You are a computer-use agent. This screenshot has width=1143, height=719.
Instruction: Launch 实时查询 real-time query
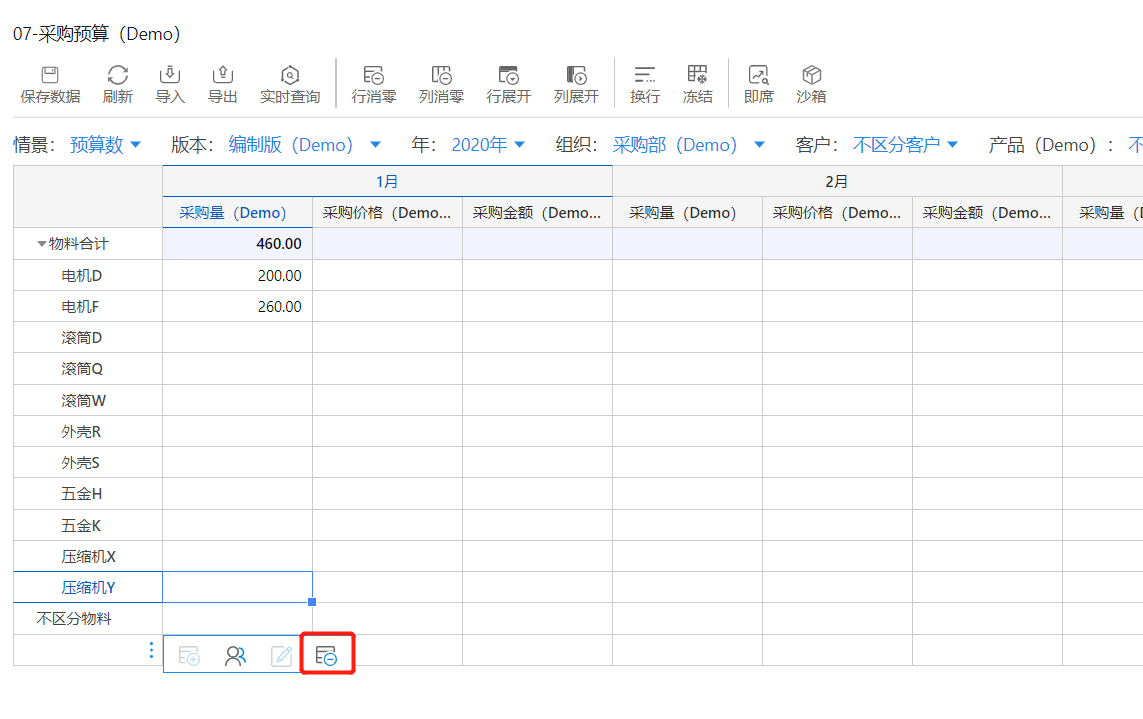click(290, 76)
